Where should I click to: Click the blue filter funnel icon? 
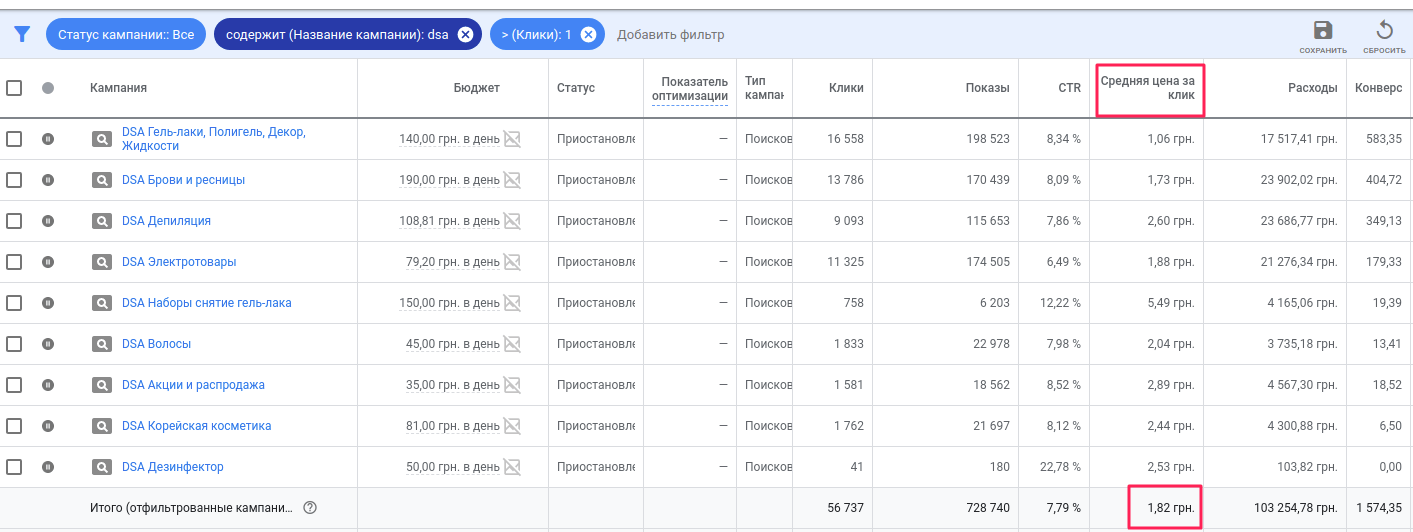coord(22,34)
